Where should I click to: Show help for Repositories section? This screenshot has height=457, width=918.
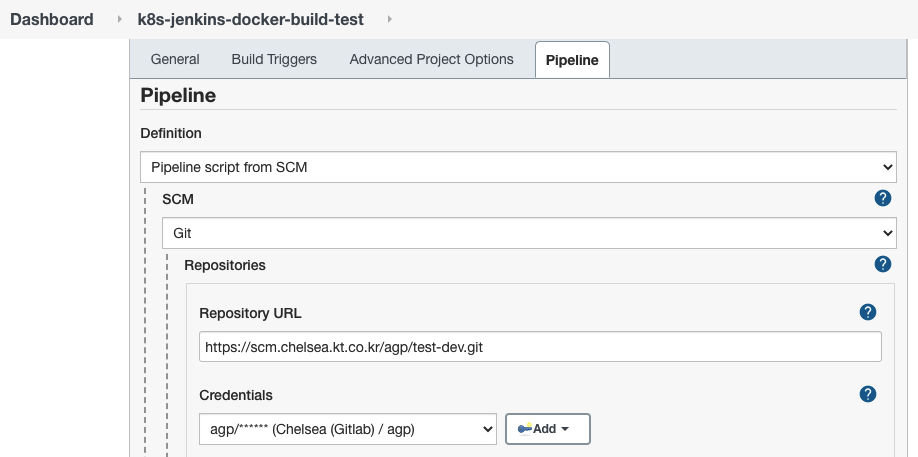(x=882, y=265)
